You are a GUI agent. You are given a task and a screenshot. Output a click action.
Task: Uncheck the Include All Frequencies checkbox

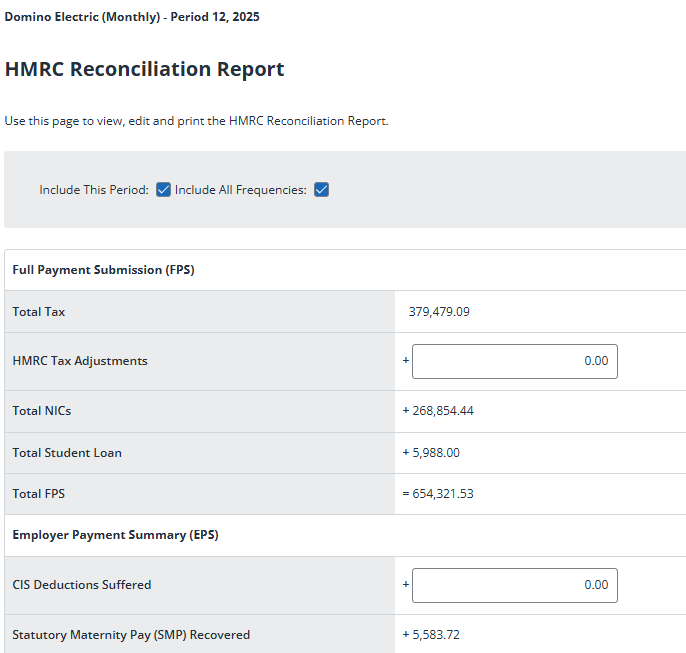322,190
